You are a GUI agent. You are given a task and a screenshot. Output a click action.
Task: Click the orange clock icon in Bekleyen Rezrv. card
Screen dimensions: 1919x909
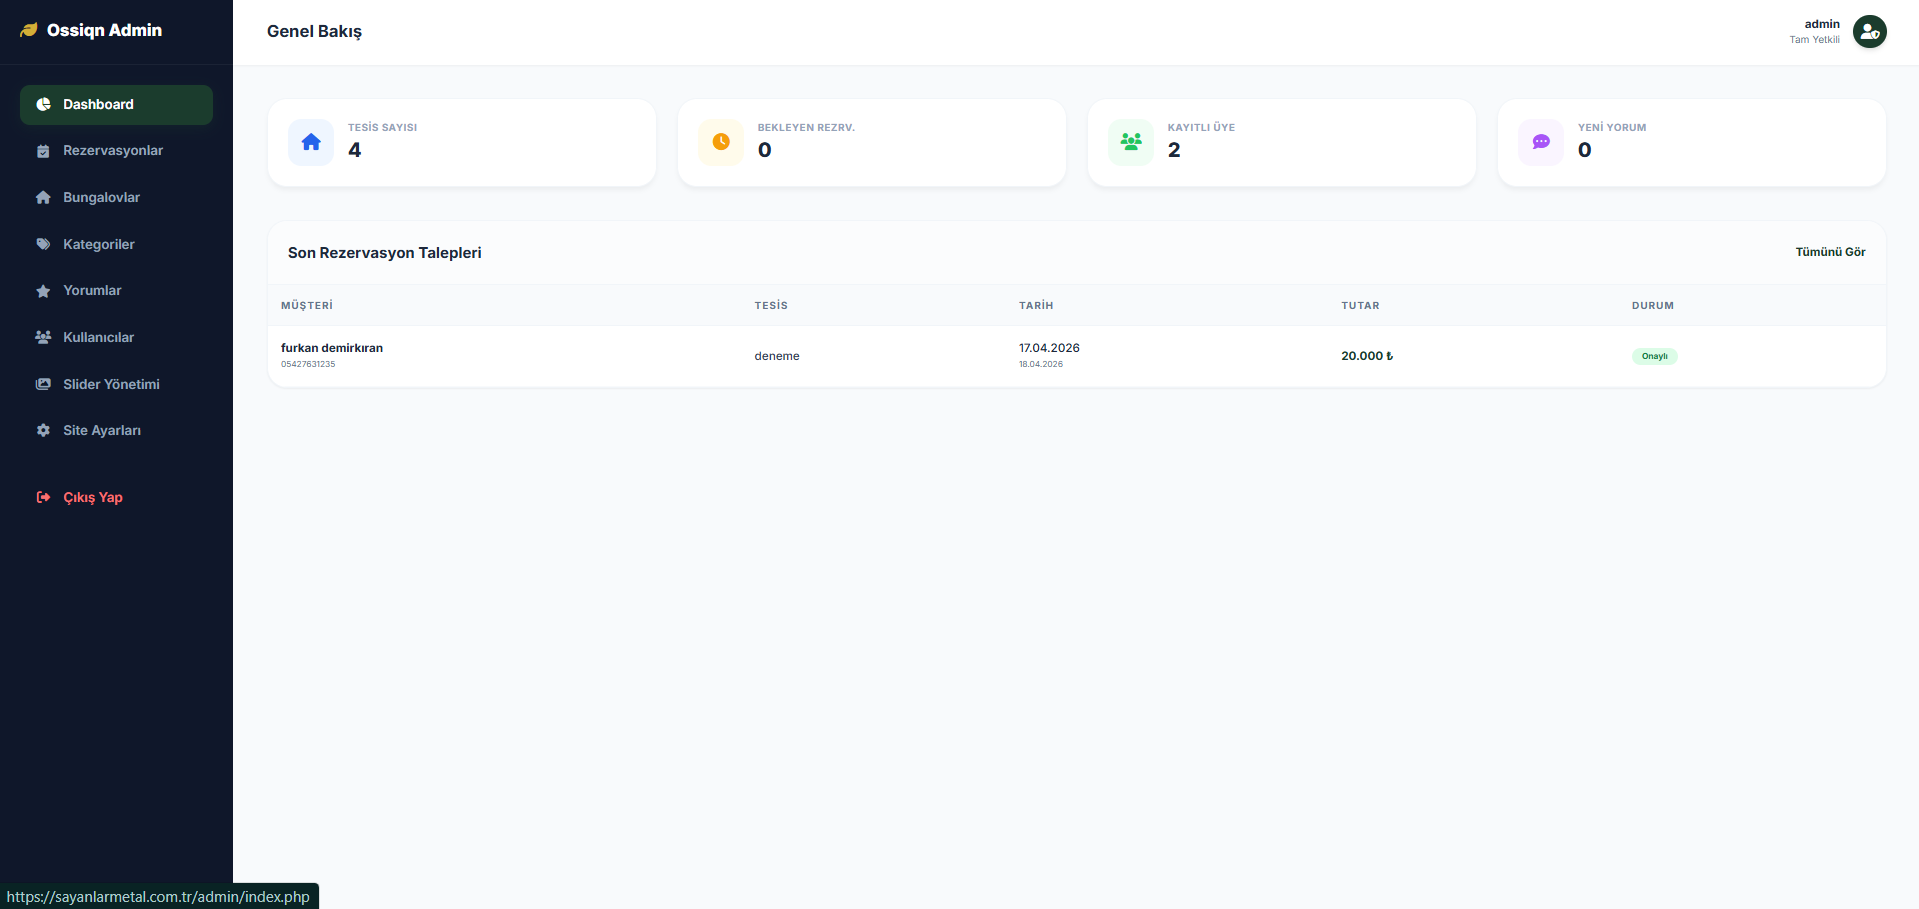[x=721, y=142]
